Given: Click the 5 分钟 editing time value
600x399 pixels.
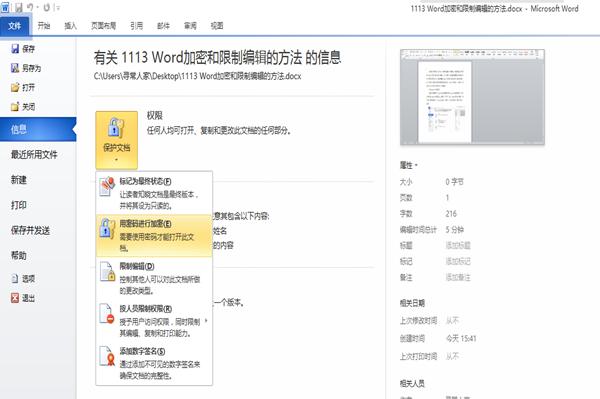Looking at the screenshot, I should (x=455, y=230).
